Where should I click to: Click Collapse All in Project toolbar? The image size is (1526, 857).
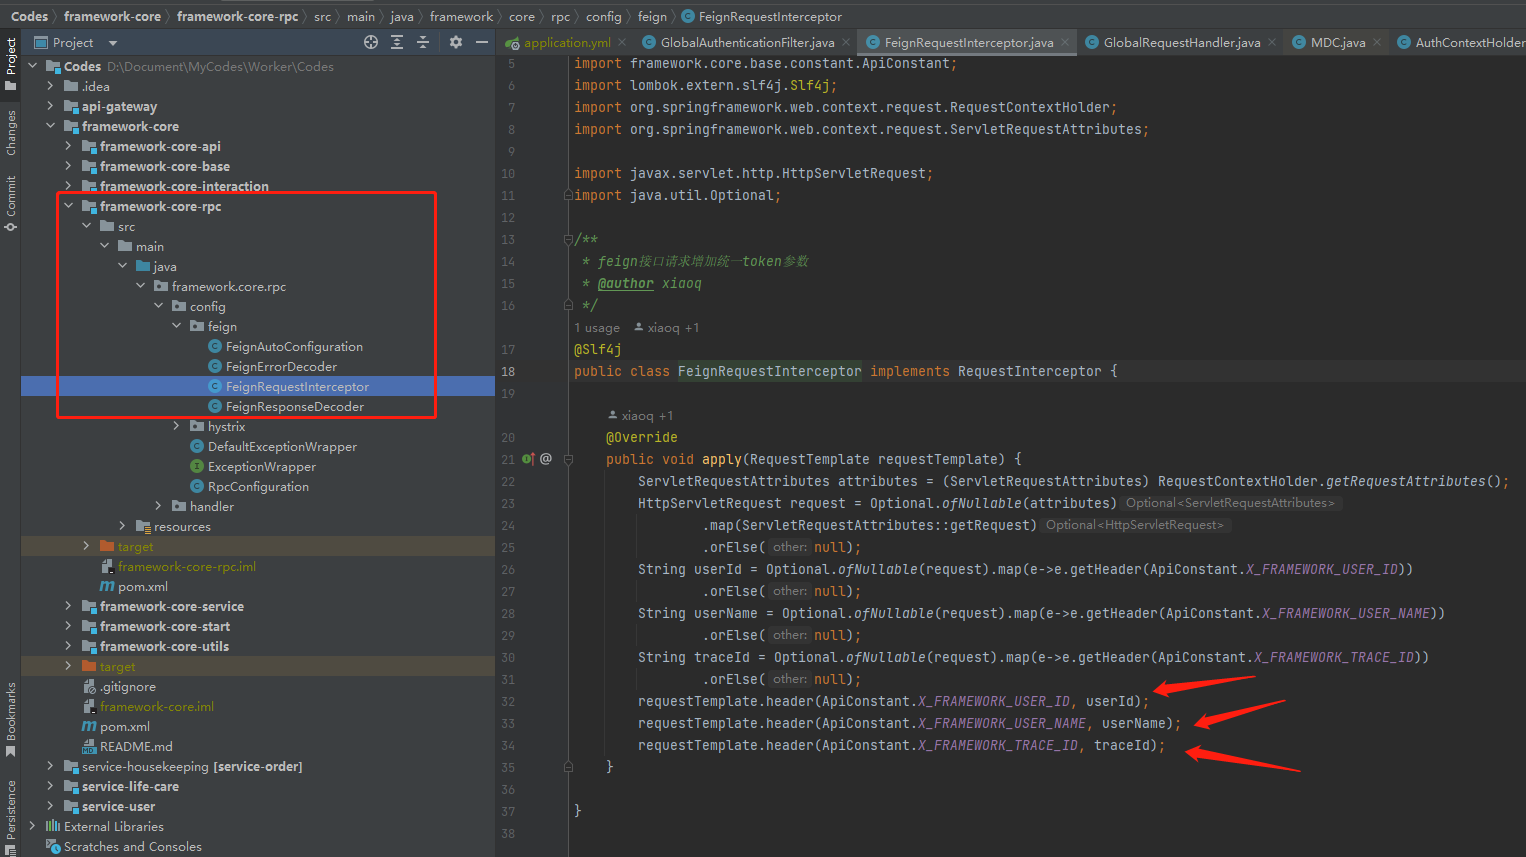pos(423,42)
